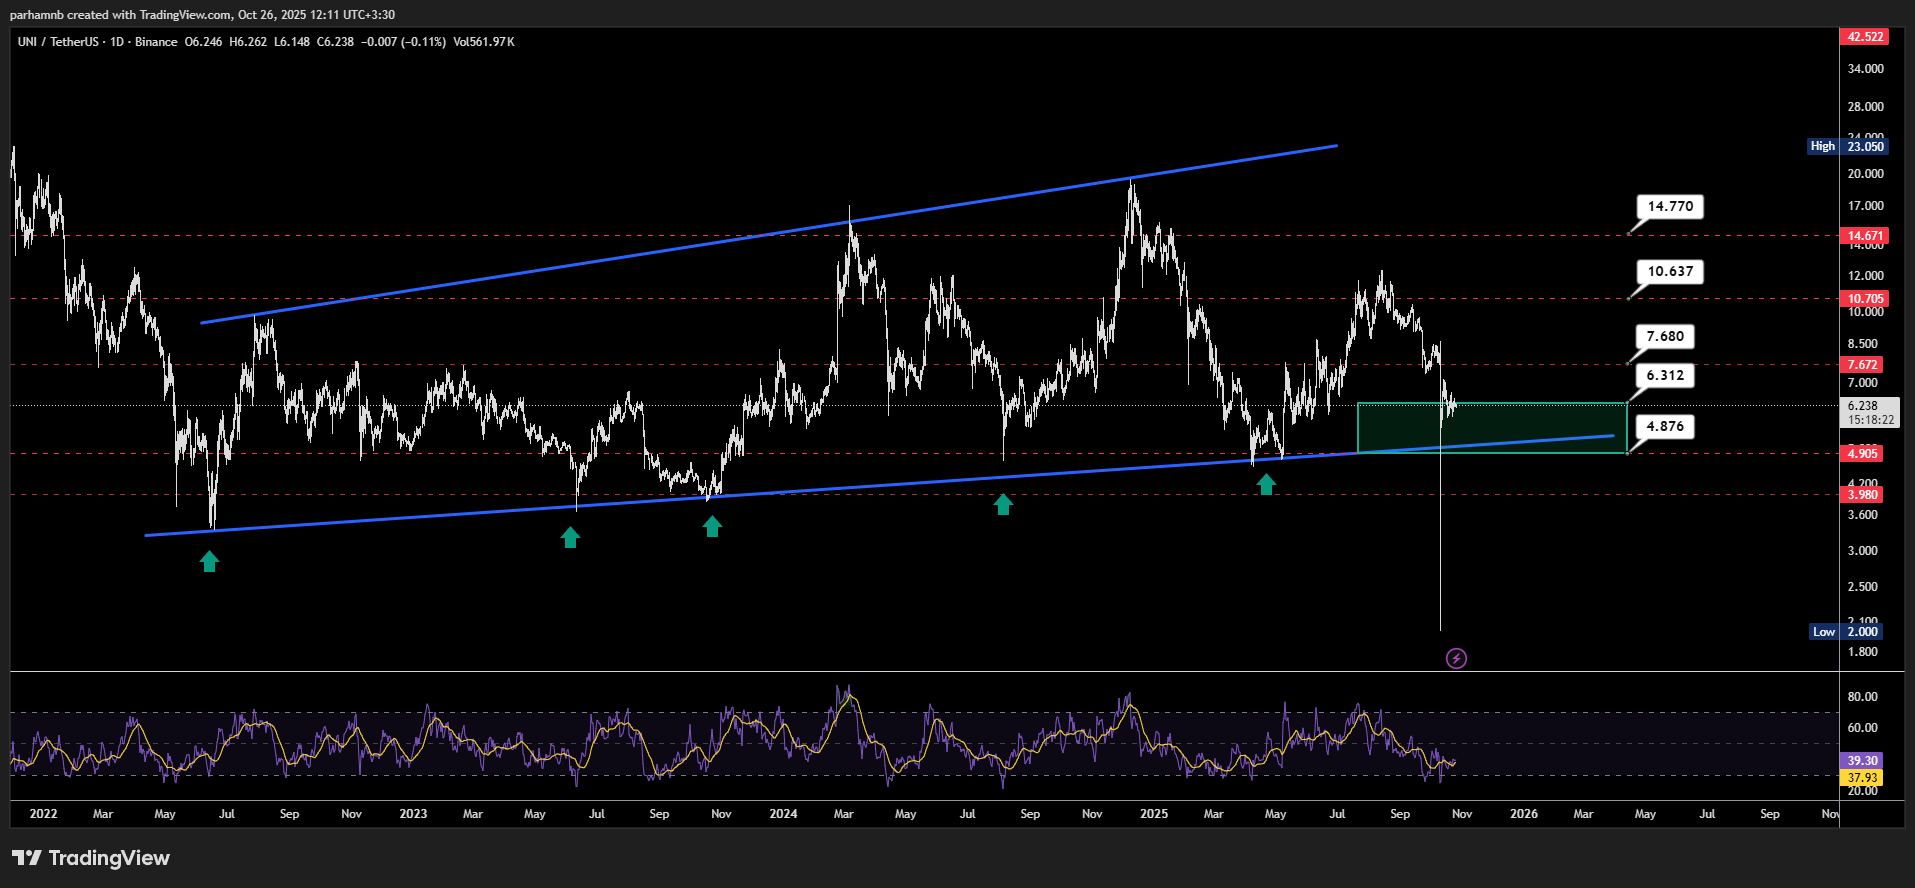The image size is (1915, 888).
Task: Click the 2024 label on time axis
Action: pyautogui.click(x=783, y=814)
